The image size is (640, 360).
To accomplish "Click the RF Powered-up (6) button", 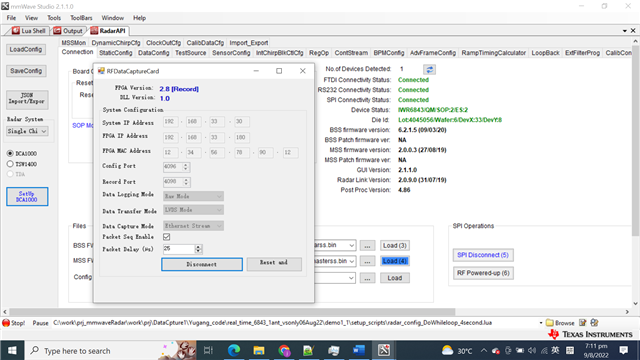I will pyautogui.click(x=483, y=273).
